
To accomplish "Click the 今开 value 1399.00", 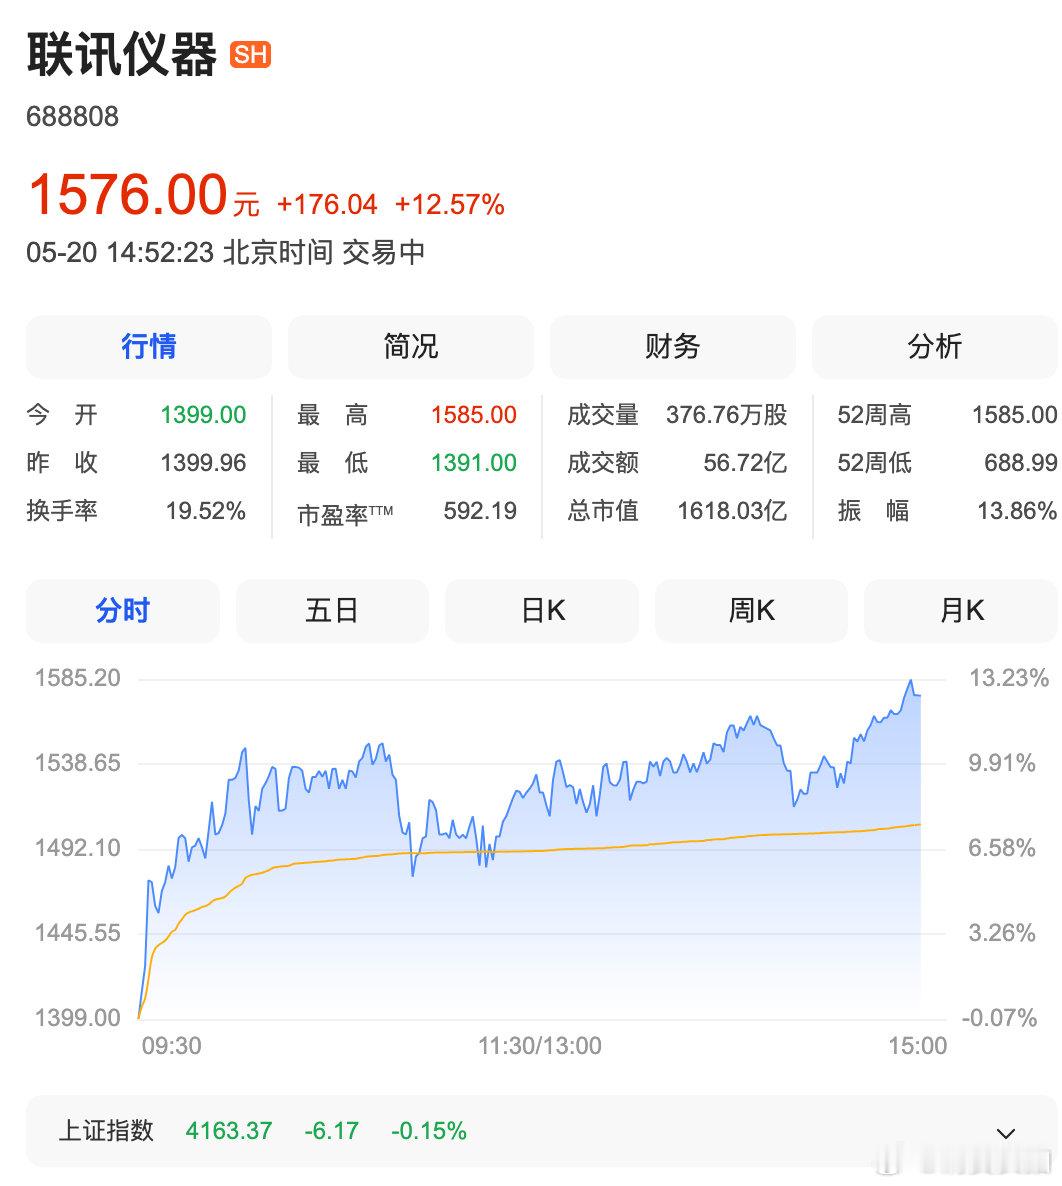I will (203, 414).
